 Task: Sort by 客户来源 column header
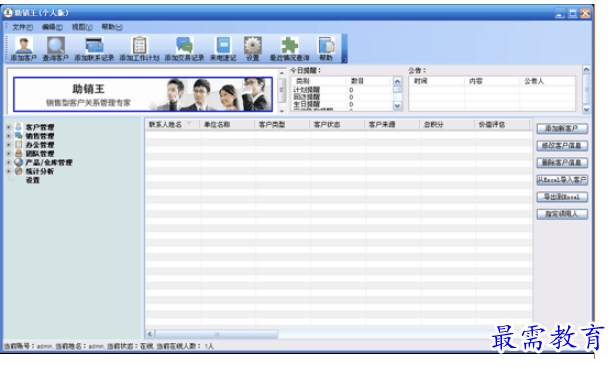pos(393,125)
